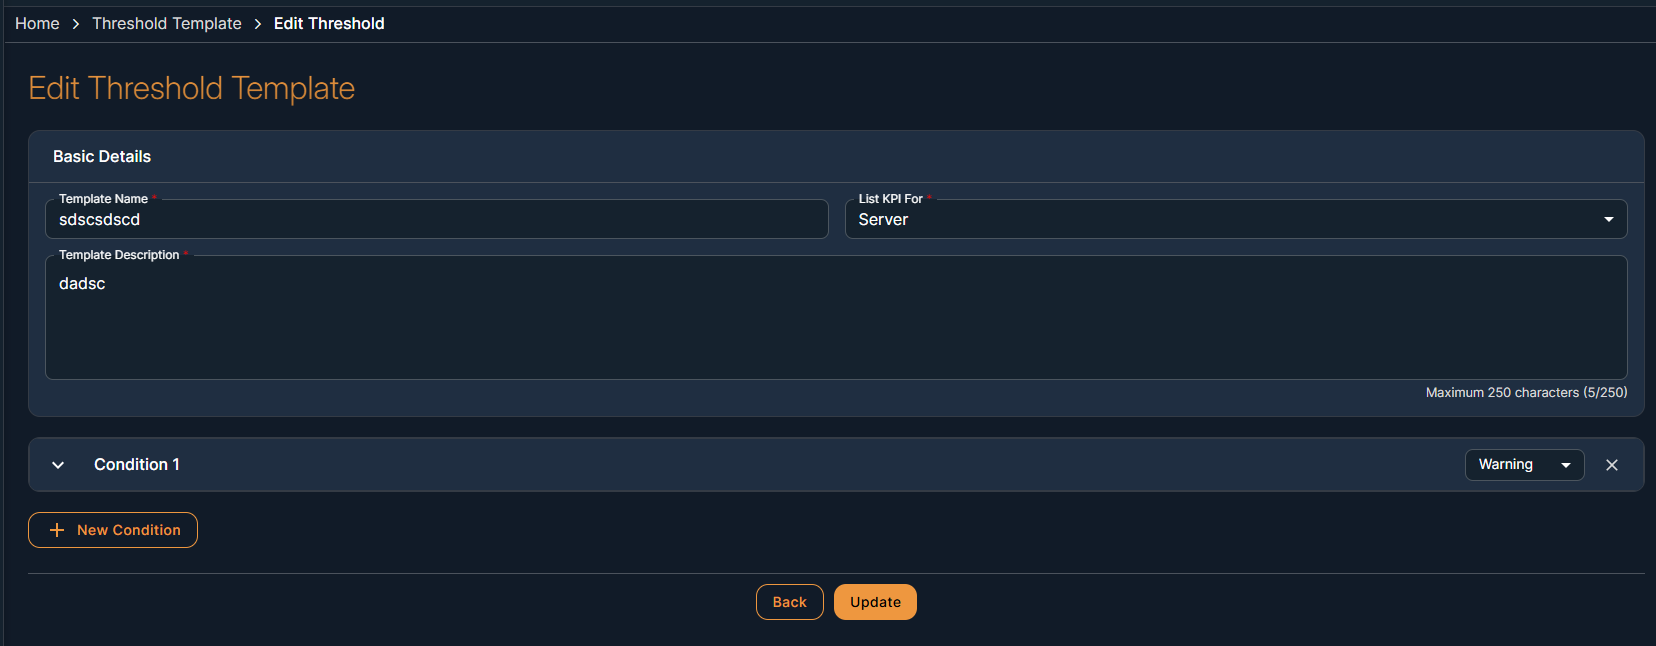Viewport: 1656px width, 646px height.
Task: Click the List KPI For dropdown arrow
Action: pos(1609,220)
